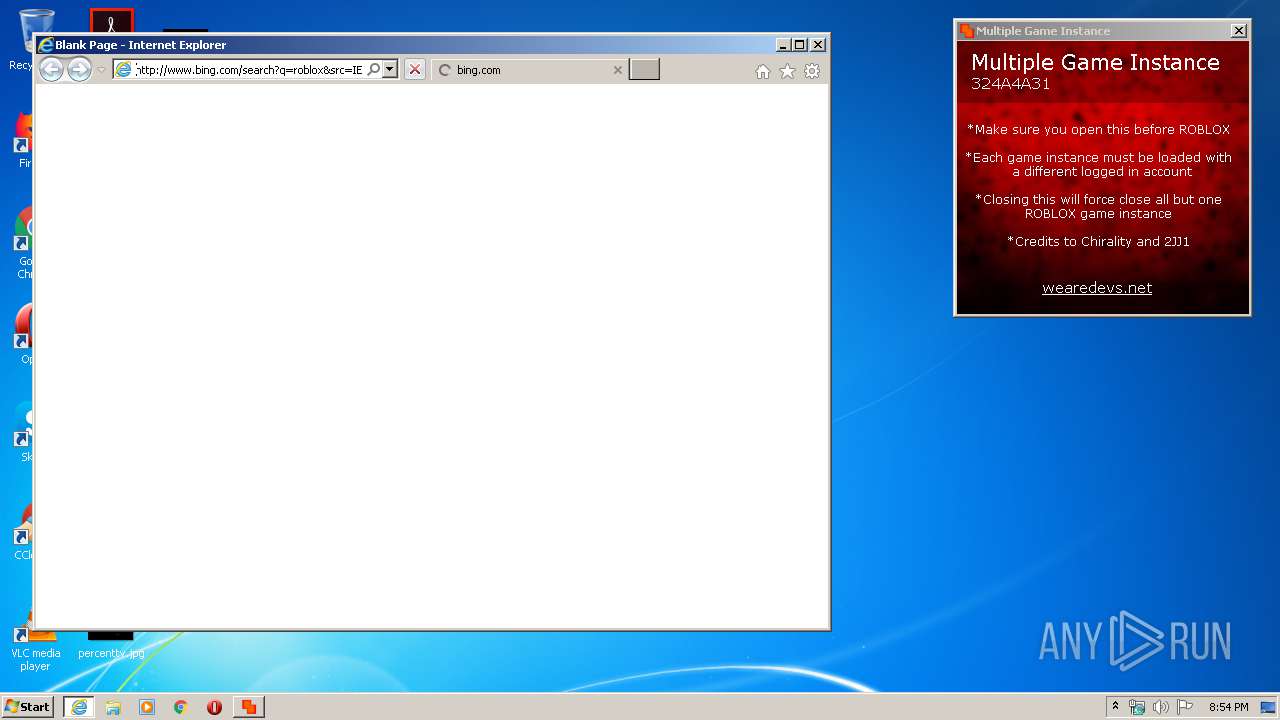Viewport: 1280px width, 720px height.
Task: Select the bing.com tab
Action: pyautogui.click(x=530, y=70)
